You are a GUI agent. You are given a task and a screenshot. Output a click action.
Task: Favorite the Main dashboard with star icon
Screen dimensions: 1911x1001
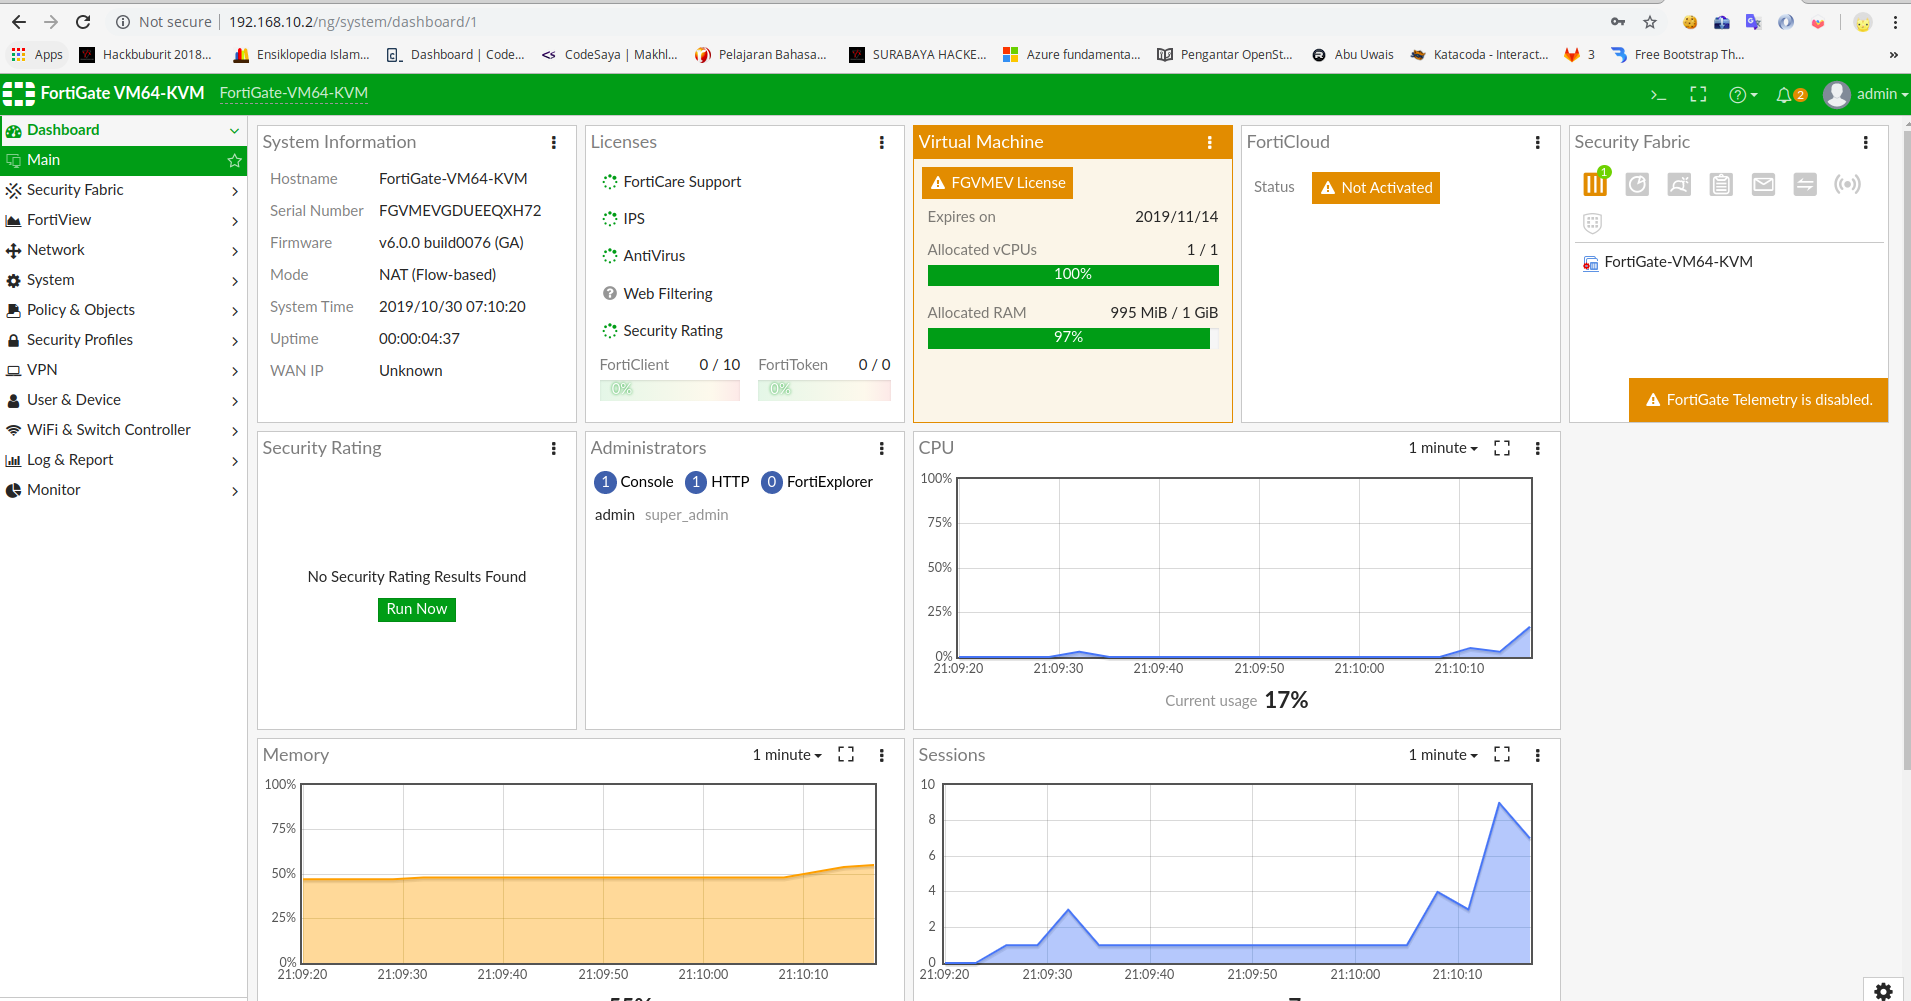click(x=234, y=161)
